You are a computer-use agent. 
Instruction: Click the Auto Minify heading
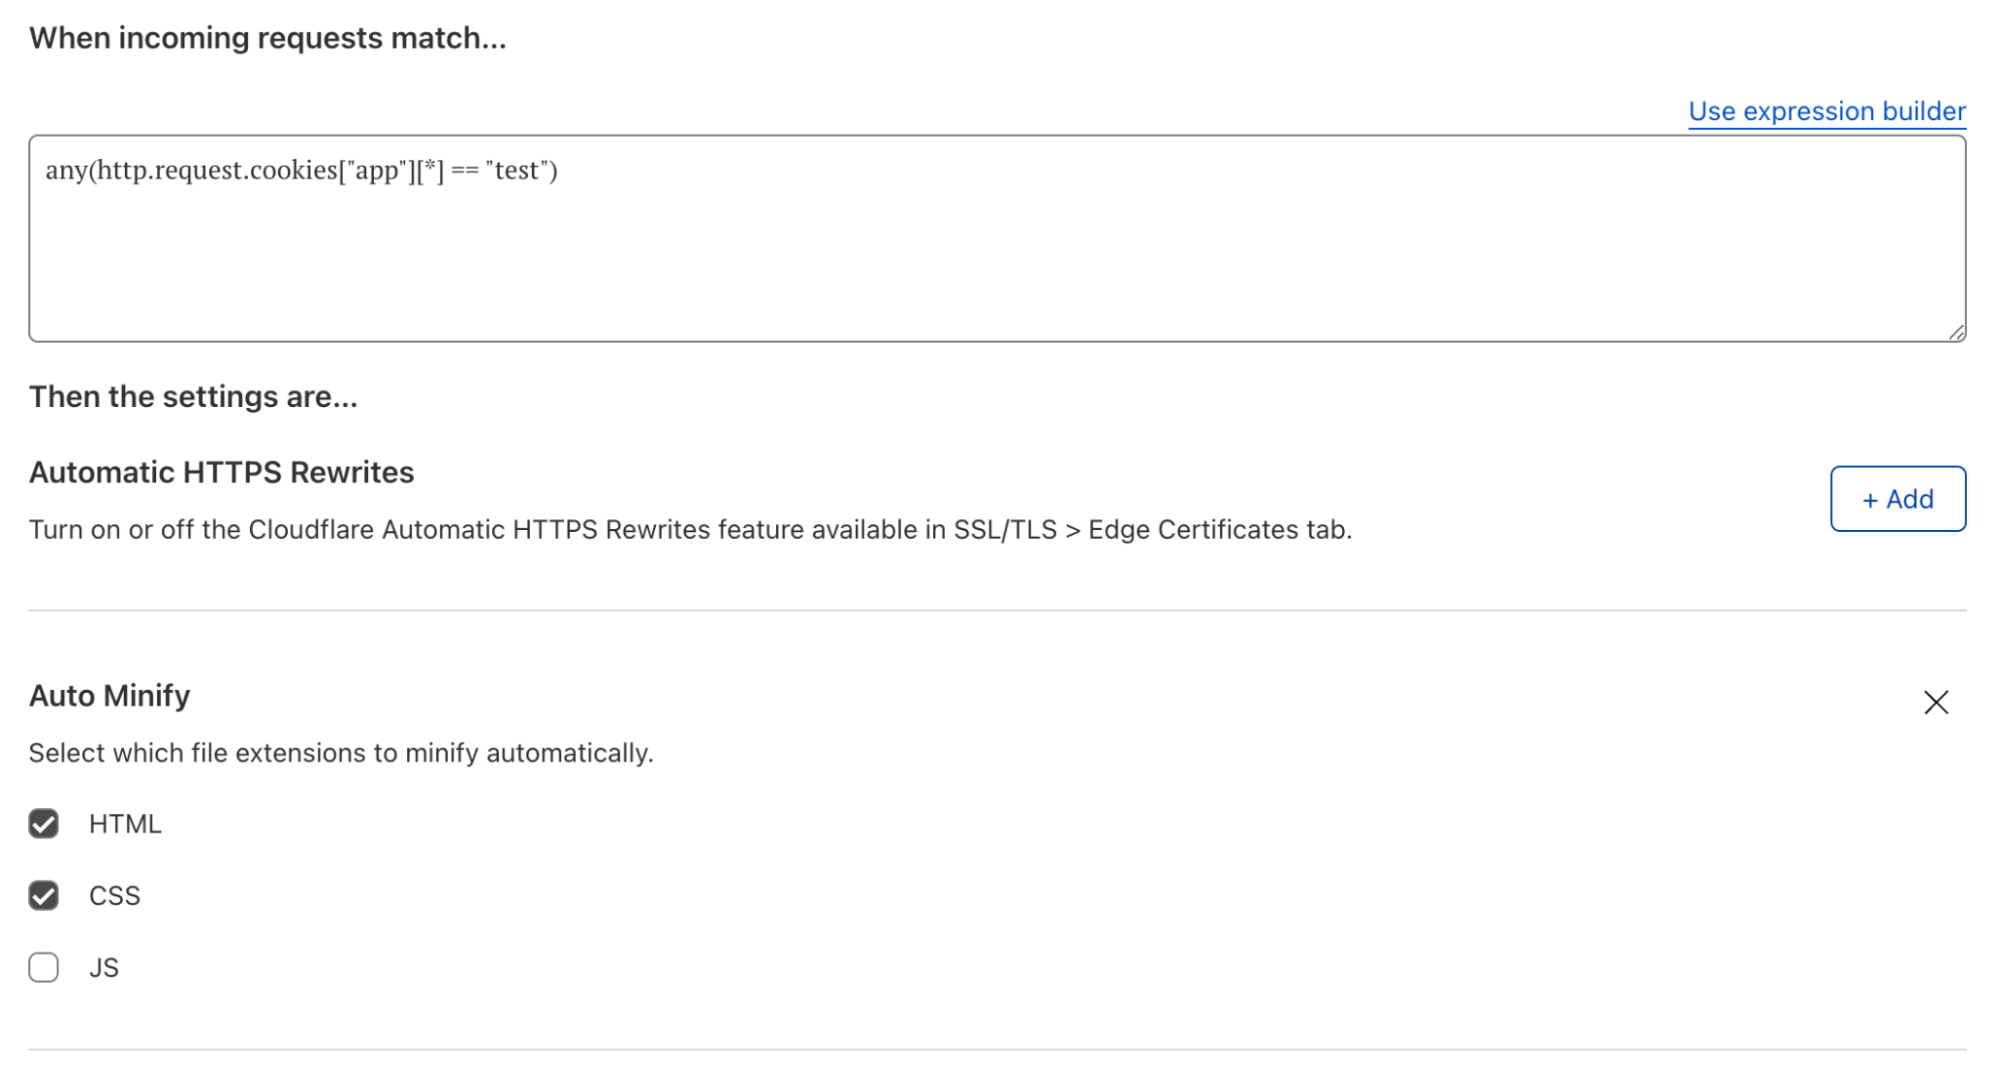coord(110,696)
